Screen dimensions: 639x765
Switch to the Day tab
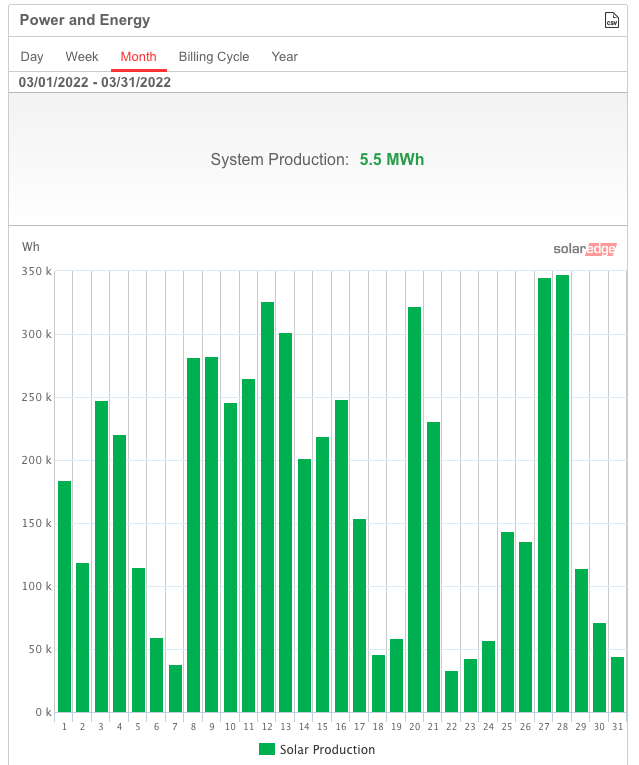point(32,57)
